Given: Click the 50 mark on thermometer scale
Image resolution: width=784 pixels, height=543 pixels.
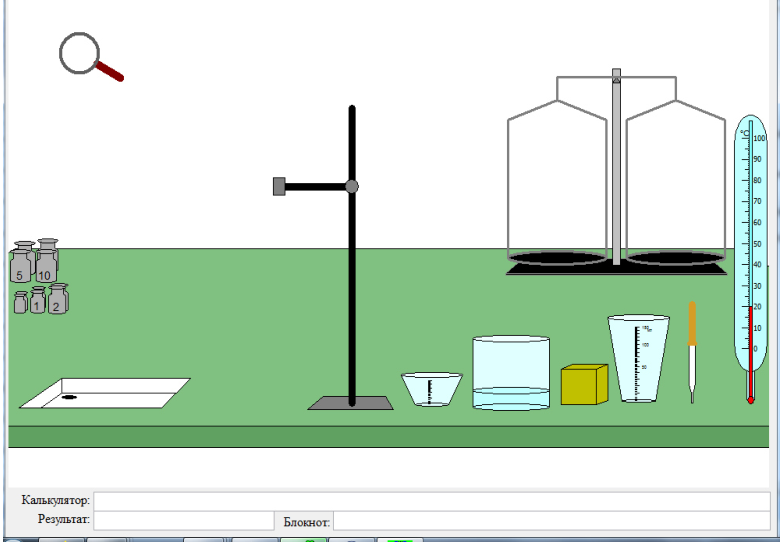Looking at the screenshot, I should tap(758, 244).
